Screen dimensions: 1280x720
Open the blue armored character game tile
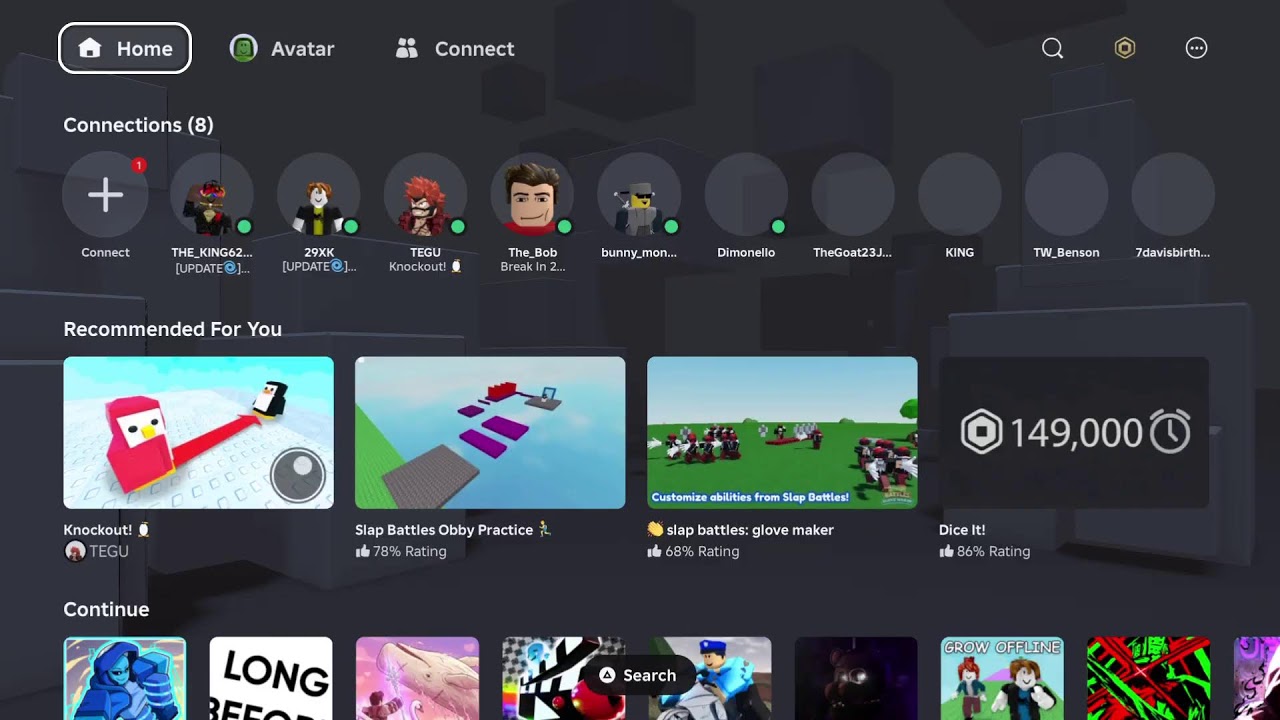(125, 678)
